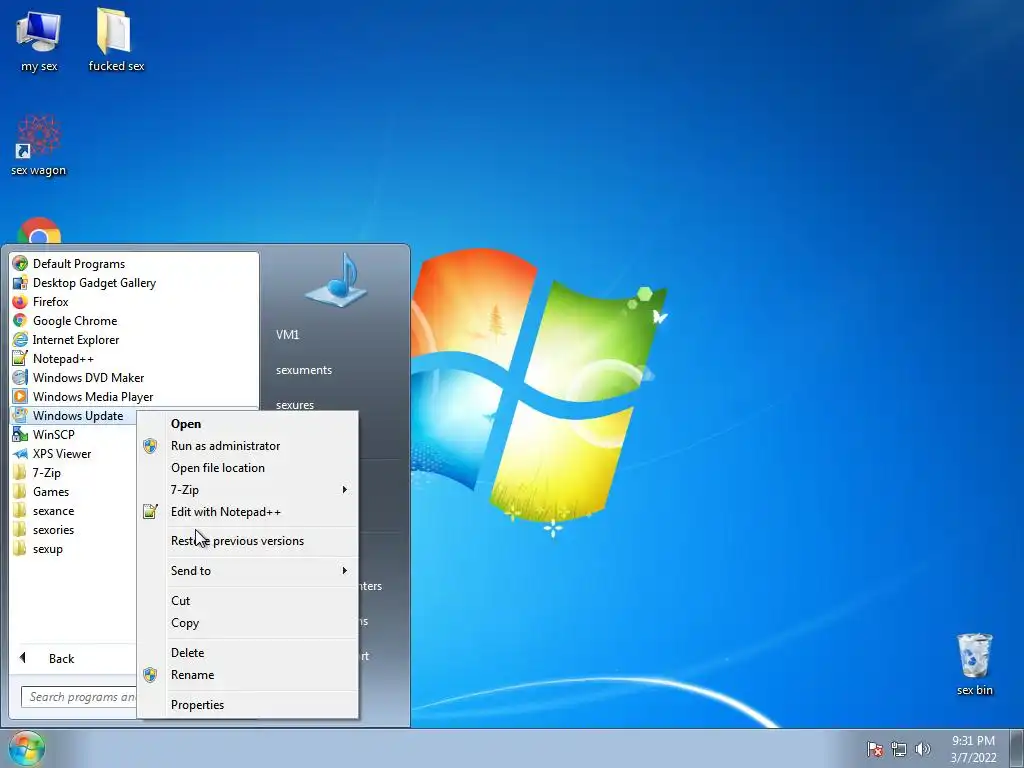Choose Restore previous versions
This screenshot has width=1024, height=768.
tap(248, 541)
